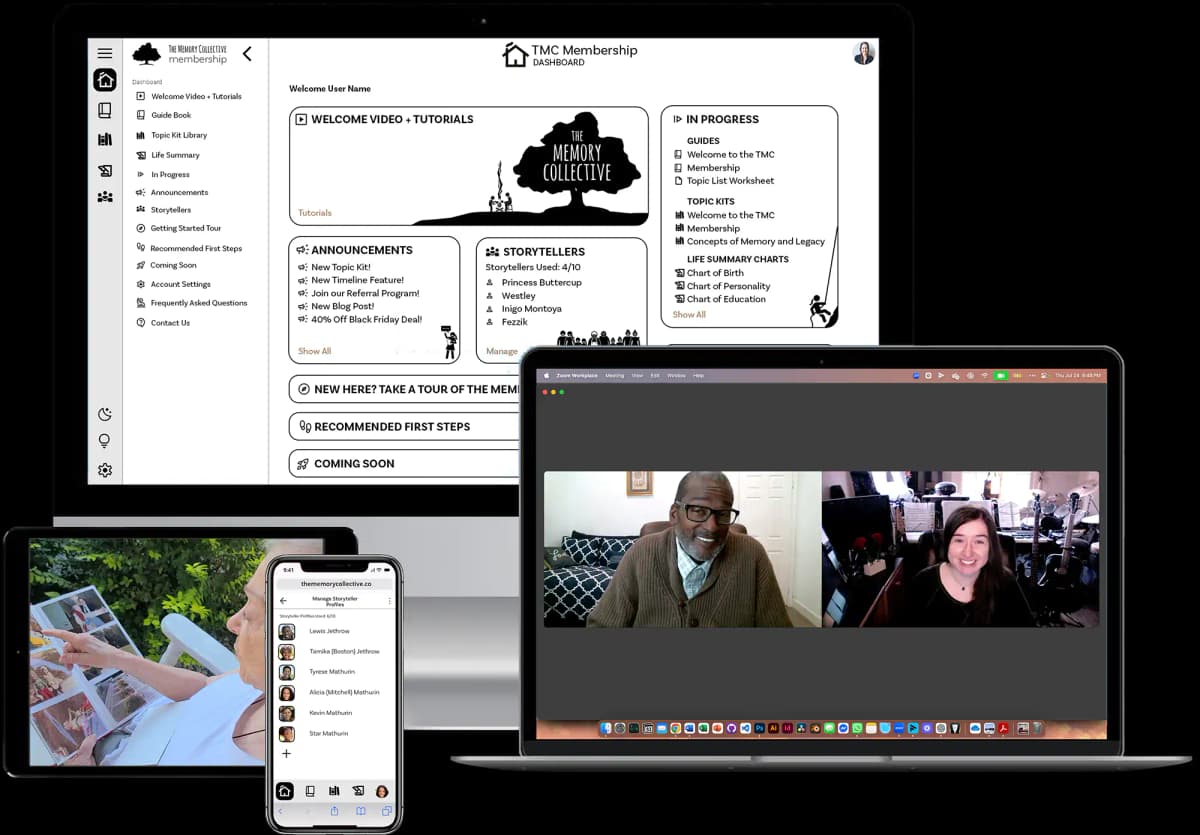Select the Topic Kit Library rail icon
The height and width of the screenshot is (835, 1200).
point(105,140)
